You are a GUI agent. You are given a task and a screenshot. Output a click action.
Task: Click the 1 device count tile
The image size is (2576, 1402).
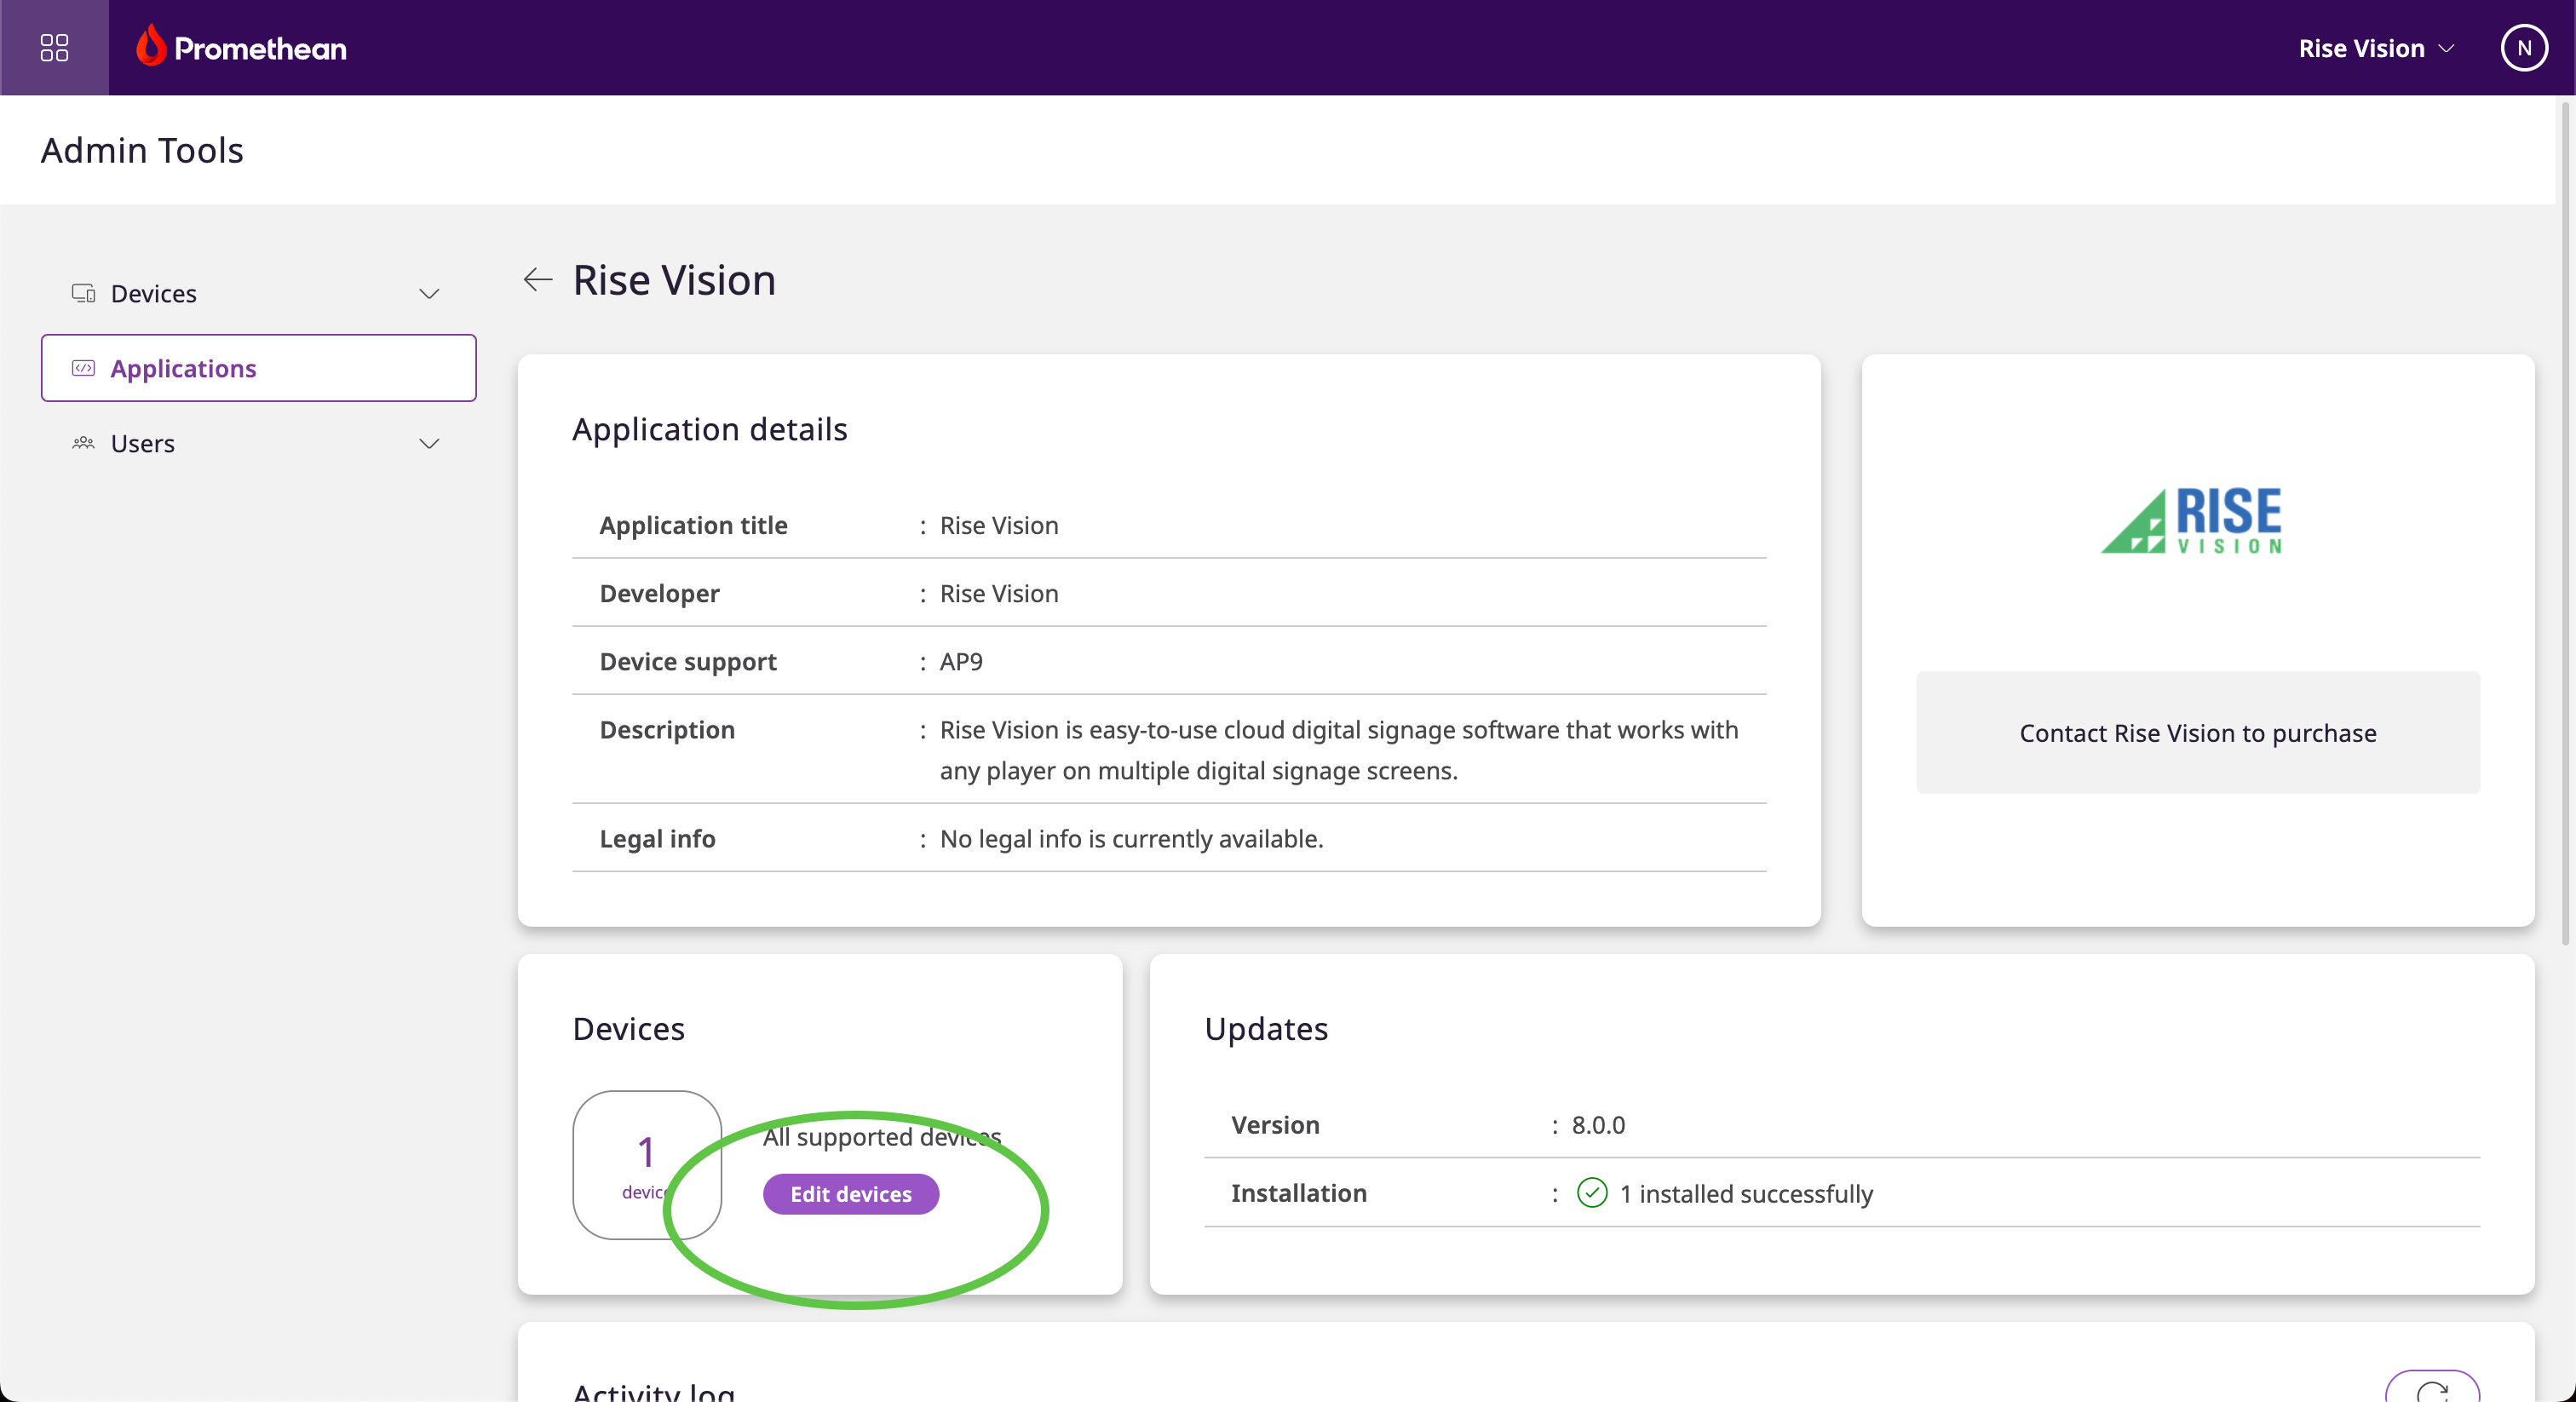(647, 1165)
